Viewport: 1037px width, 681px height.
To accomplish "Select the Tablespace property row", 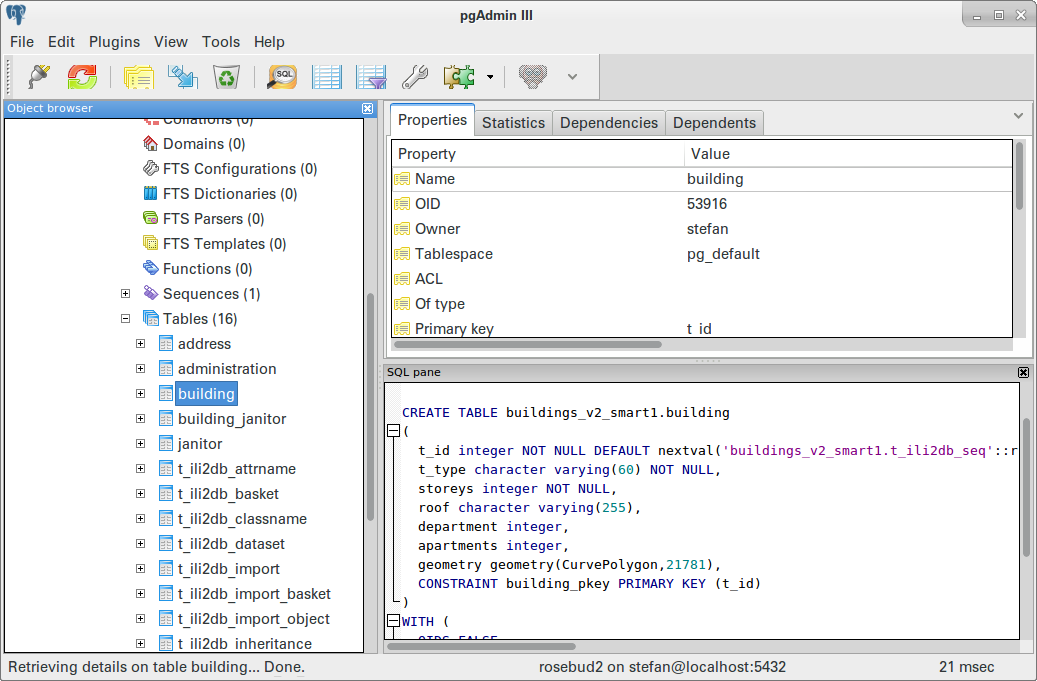I will click(x=702, y=255).
